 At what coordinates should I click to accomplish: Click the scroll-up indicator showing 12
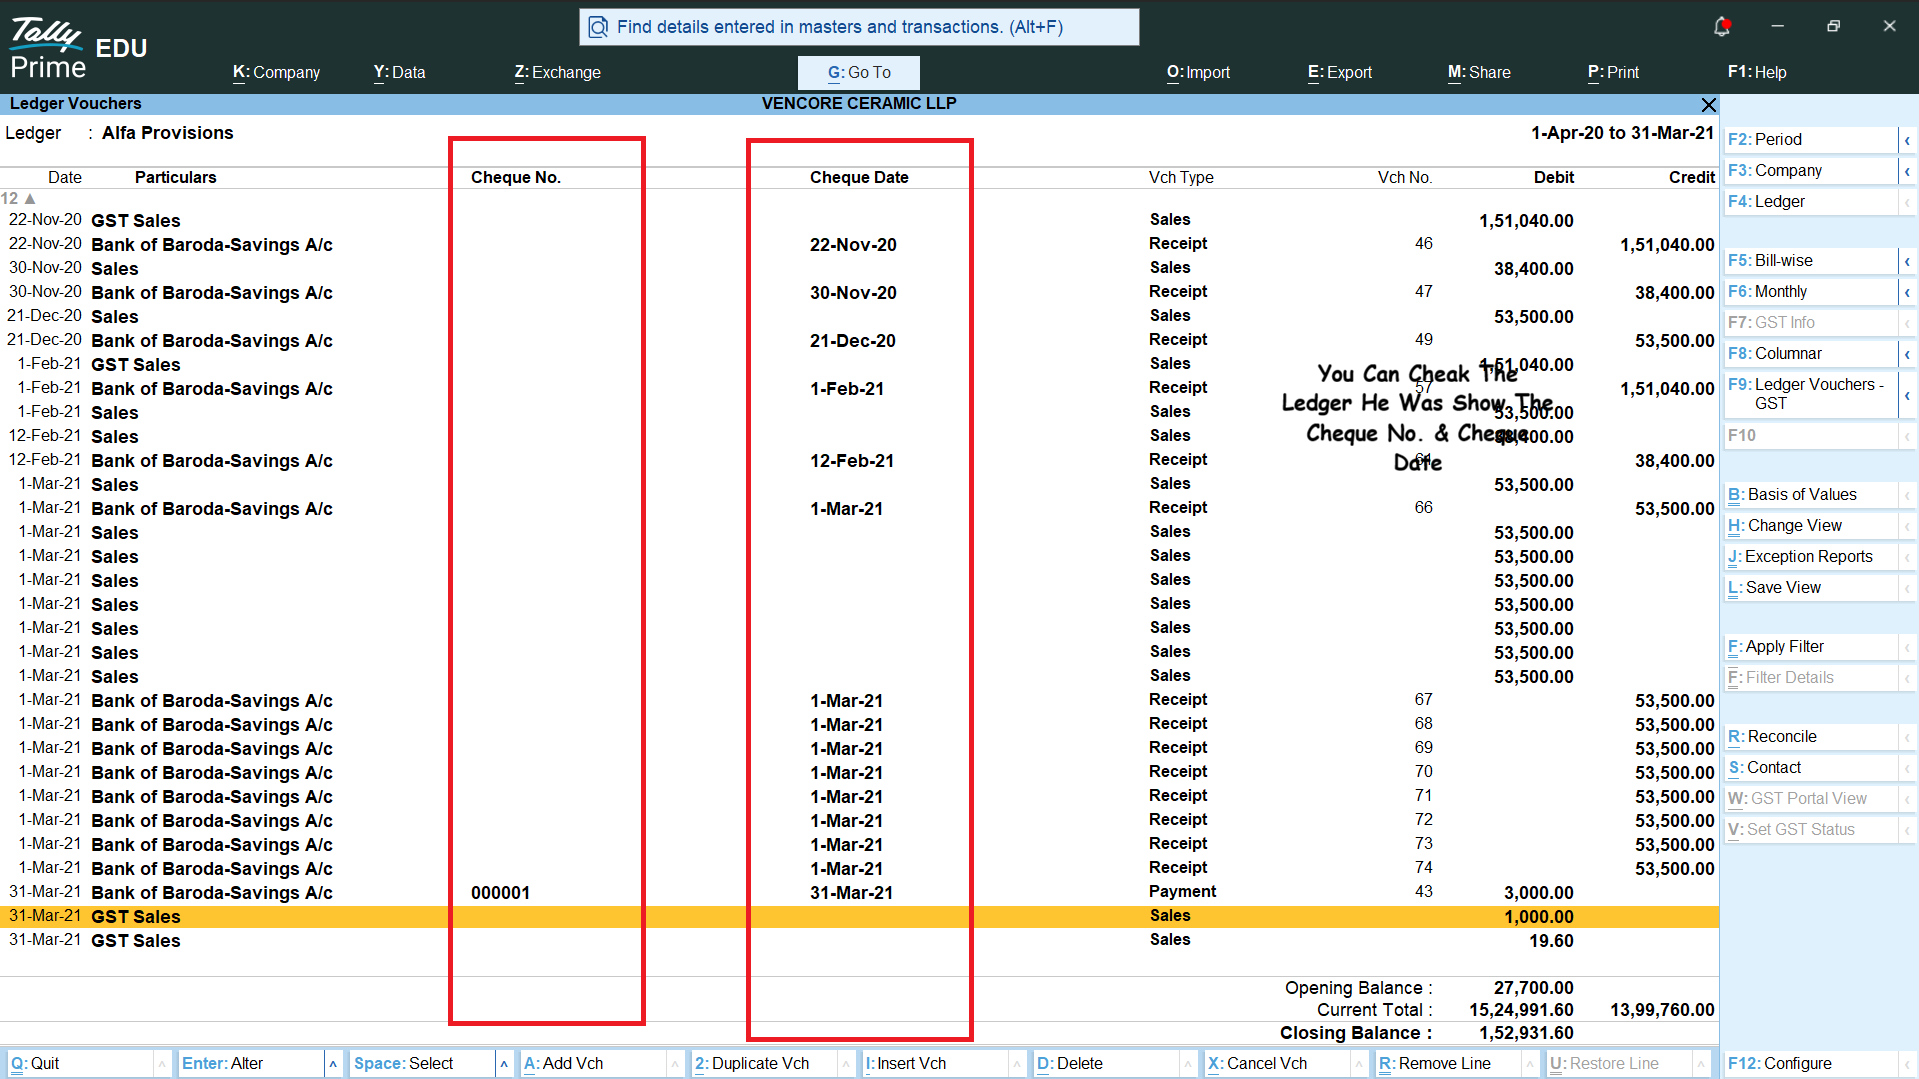pyautogui.click(x=18, y=198)
